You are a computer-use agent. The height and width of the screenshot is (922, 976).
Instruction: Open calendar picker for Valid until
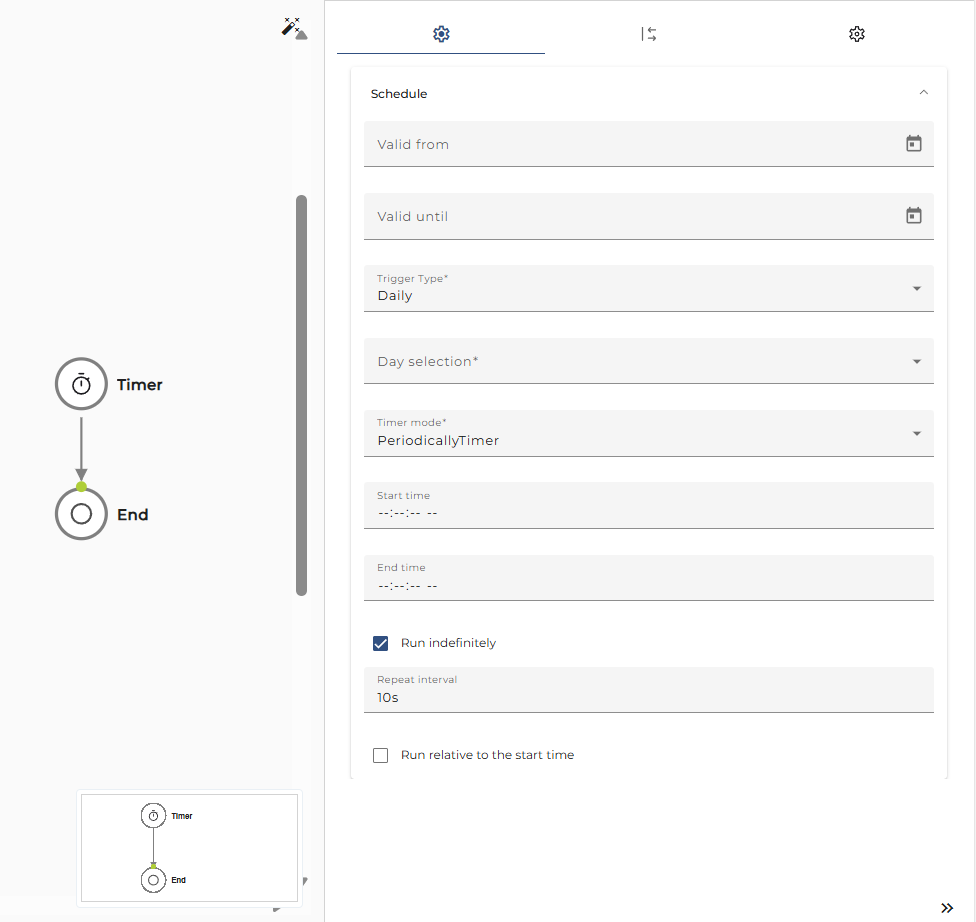tap(913, 216)
